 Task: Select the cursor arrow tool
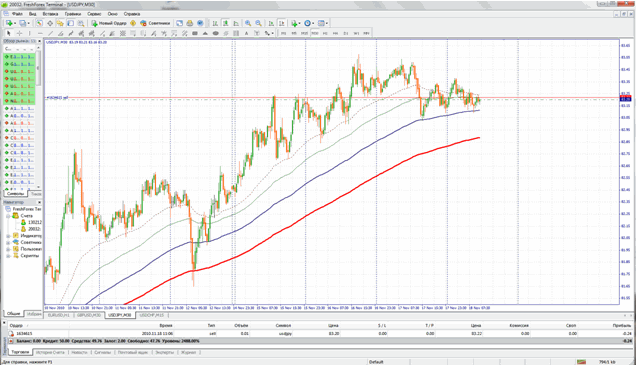click(9, 33)
